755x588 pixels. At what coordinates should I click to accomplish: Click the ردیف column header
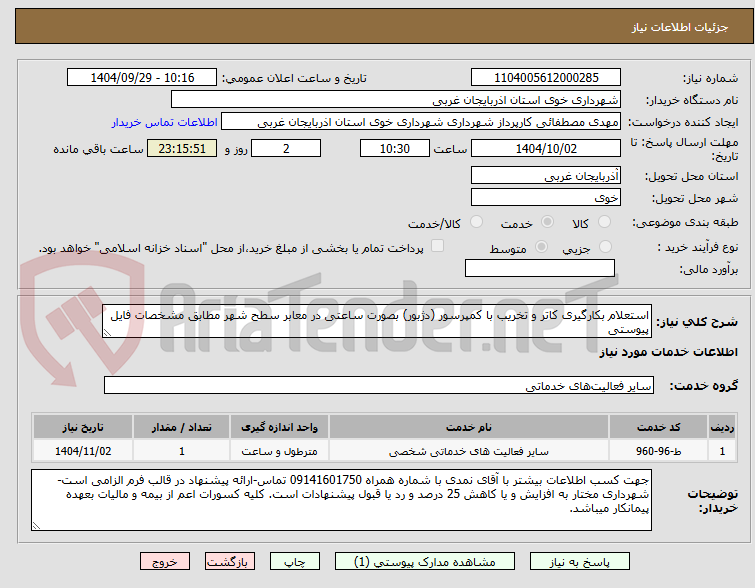click(722, 427)
